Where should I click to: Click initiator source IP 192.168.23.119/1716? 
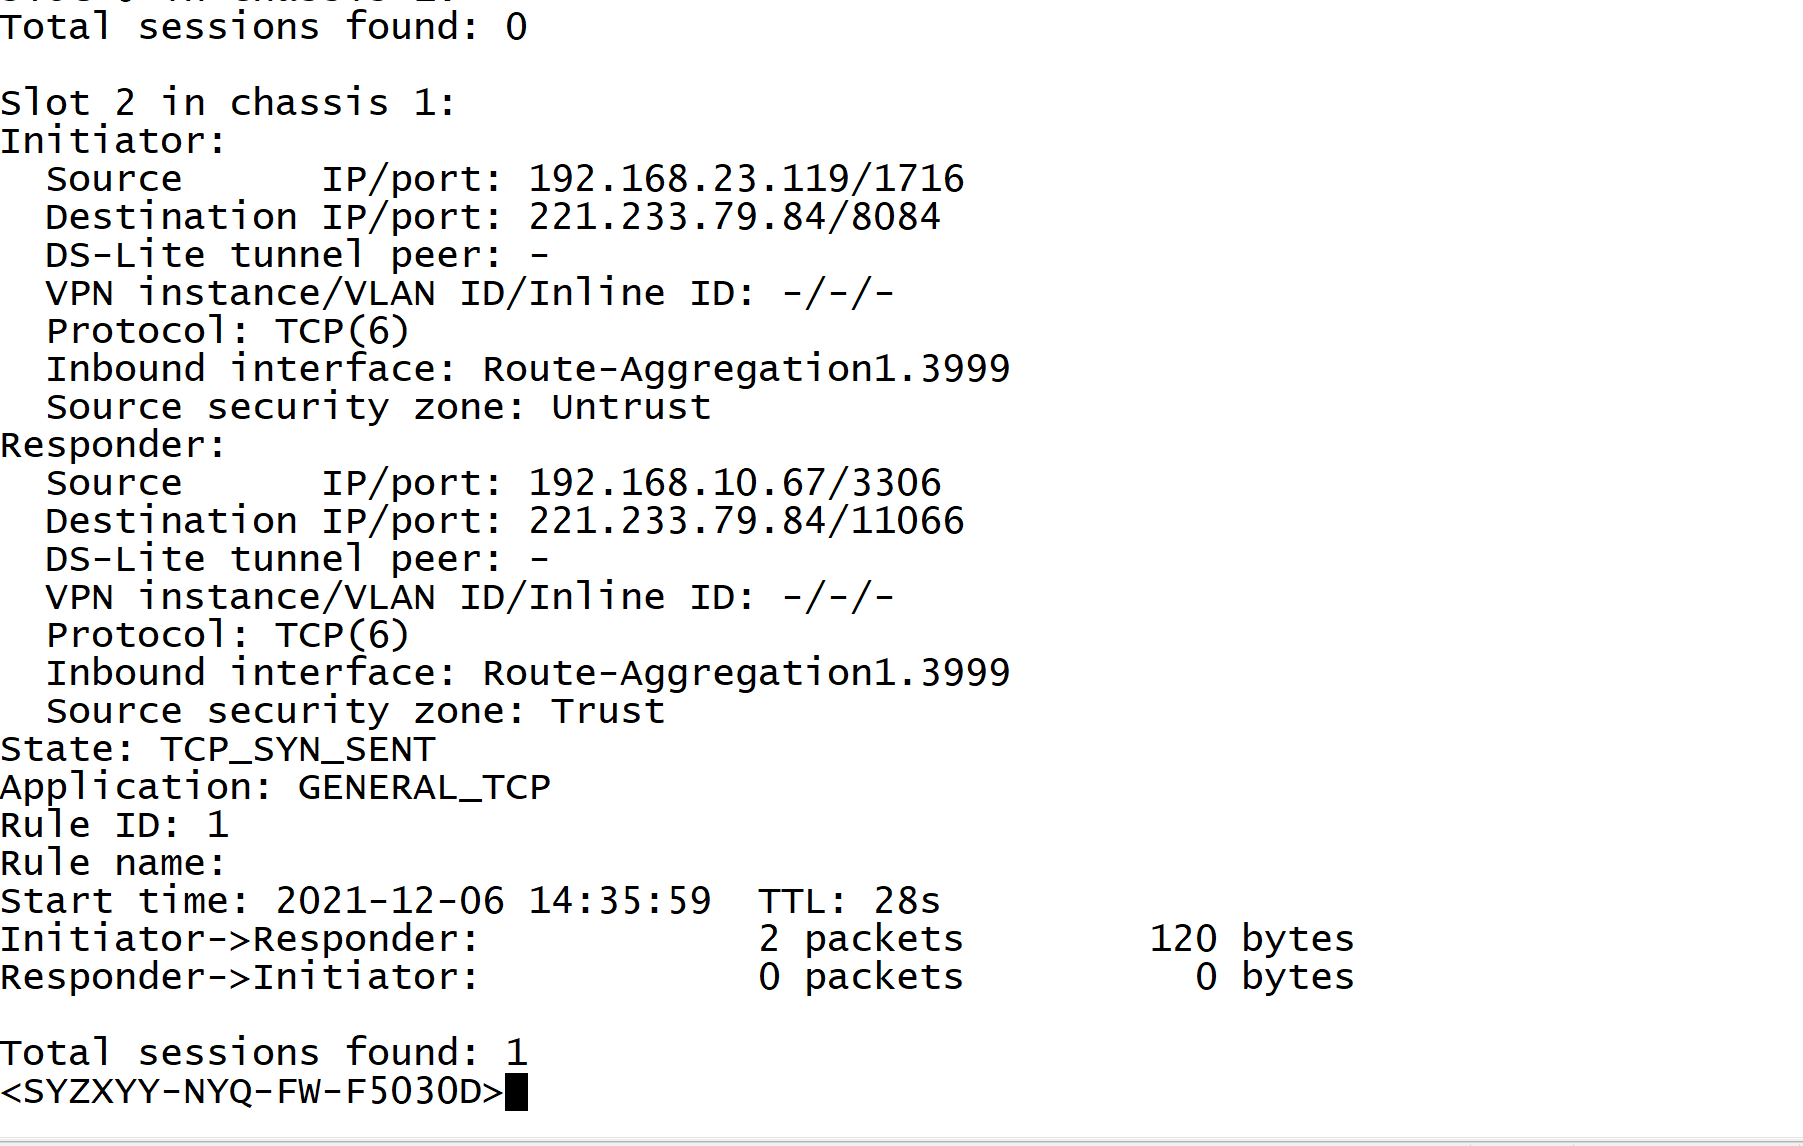click(746, 179)
